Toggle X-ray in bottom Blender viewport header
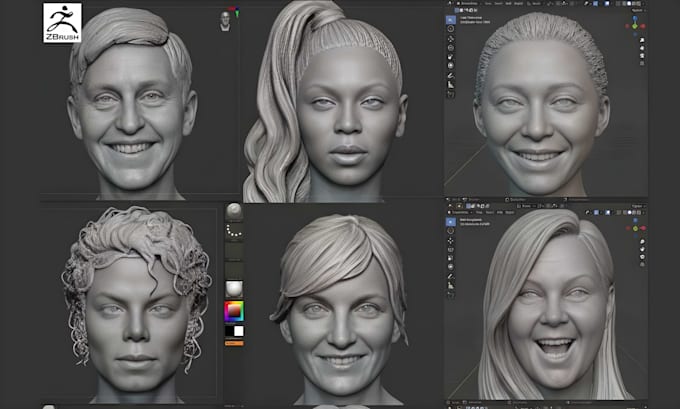Screen dimensions: 680x409 618,213
